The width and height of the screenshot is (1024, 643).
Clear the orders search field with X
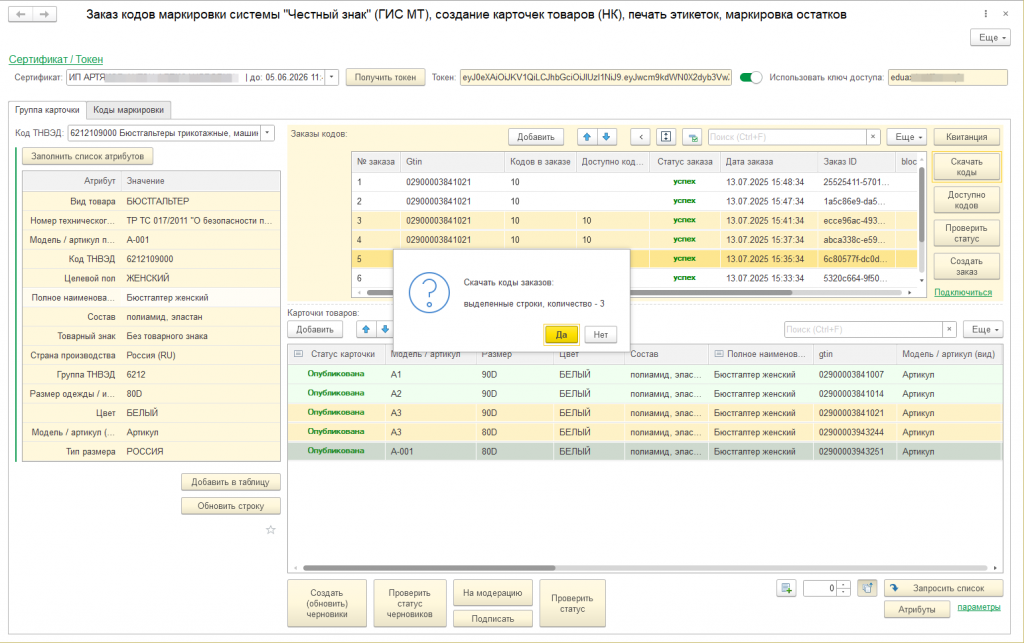873,137
